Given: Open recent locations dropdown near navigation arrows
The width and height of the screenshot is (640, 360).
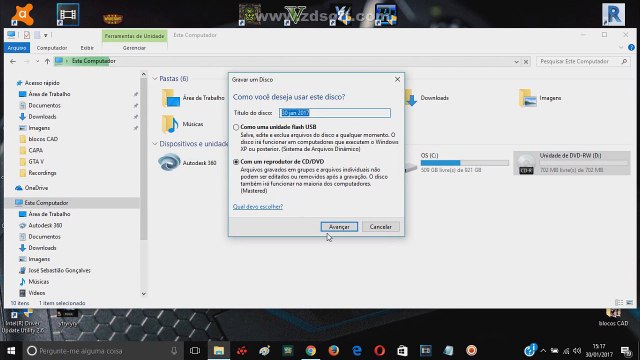Looking at the screenshot, I should [37, 61].
